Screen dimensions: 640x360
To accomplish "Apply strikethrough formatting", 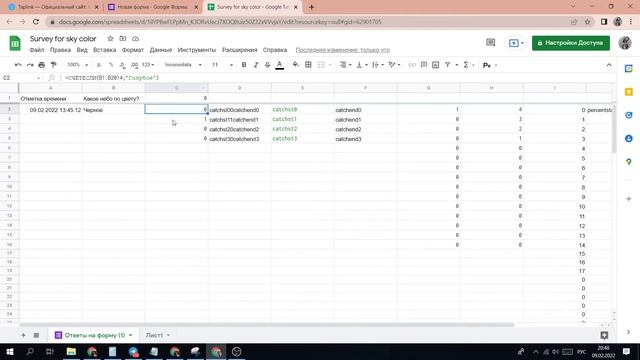I will 267,65.
